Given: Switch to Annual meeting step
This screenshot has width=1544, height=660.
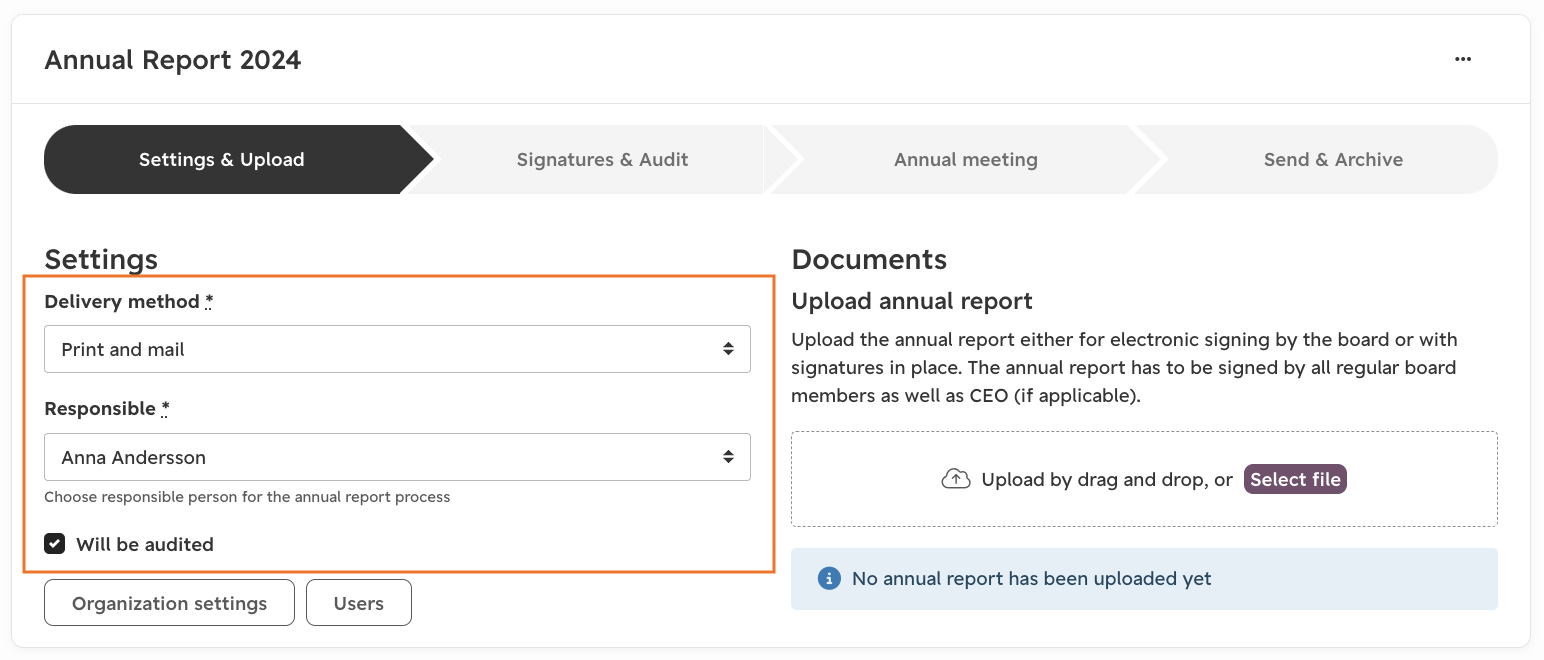Looking at the screenshot, I should click(x=965, y=159).
